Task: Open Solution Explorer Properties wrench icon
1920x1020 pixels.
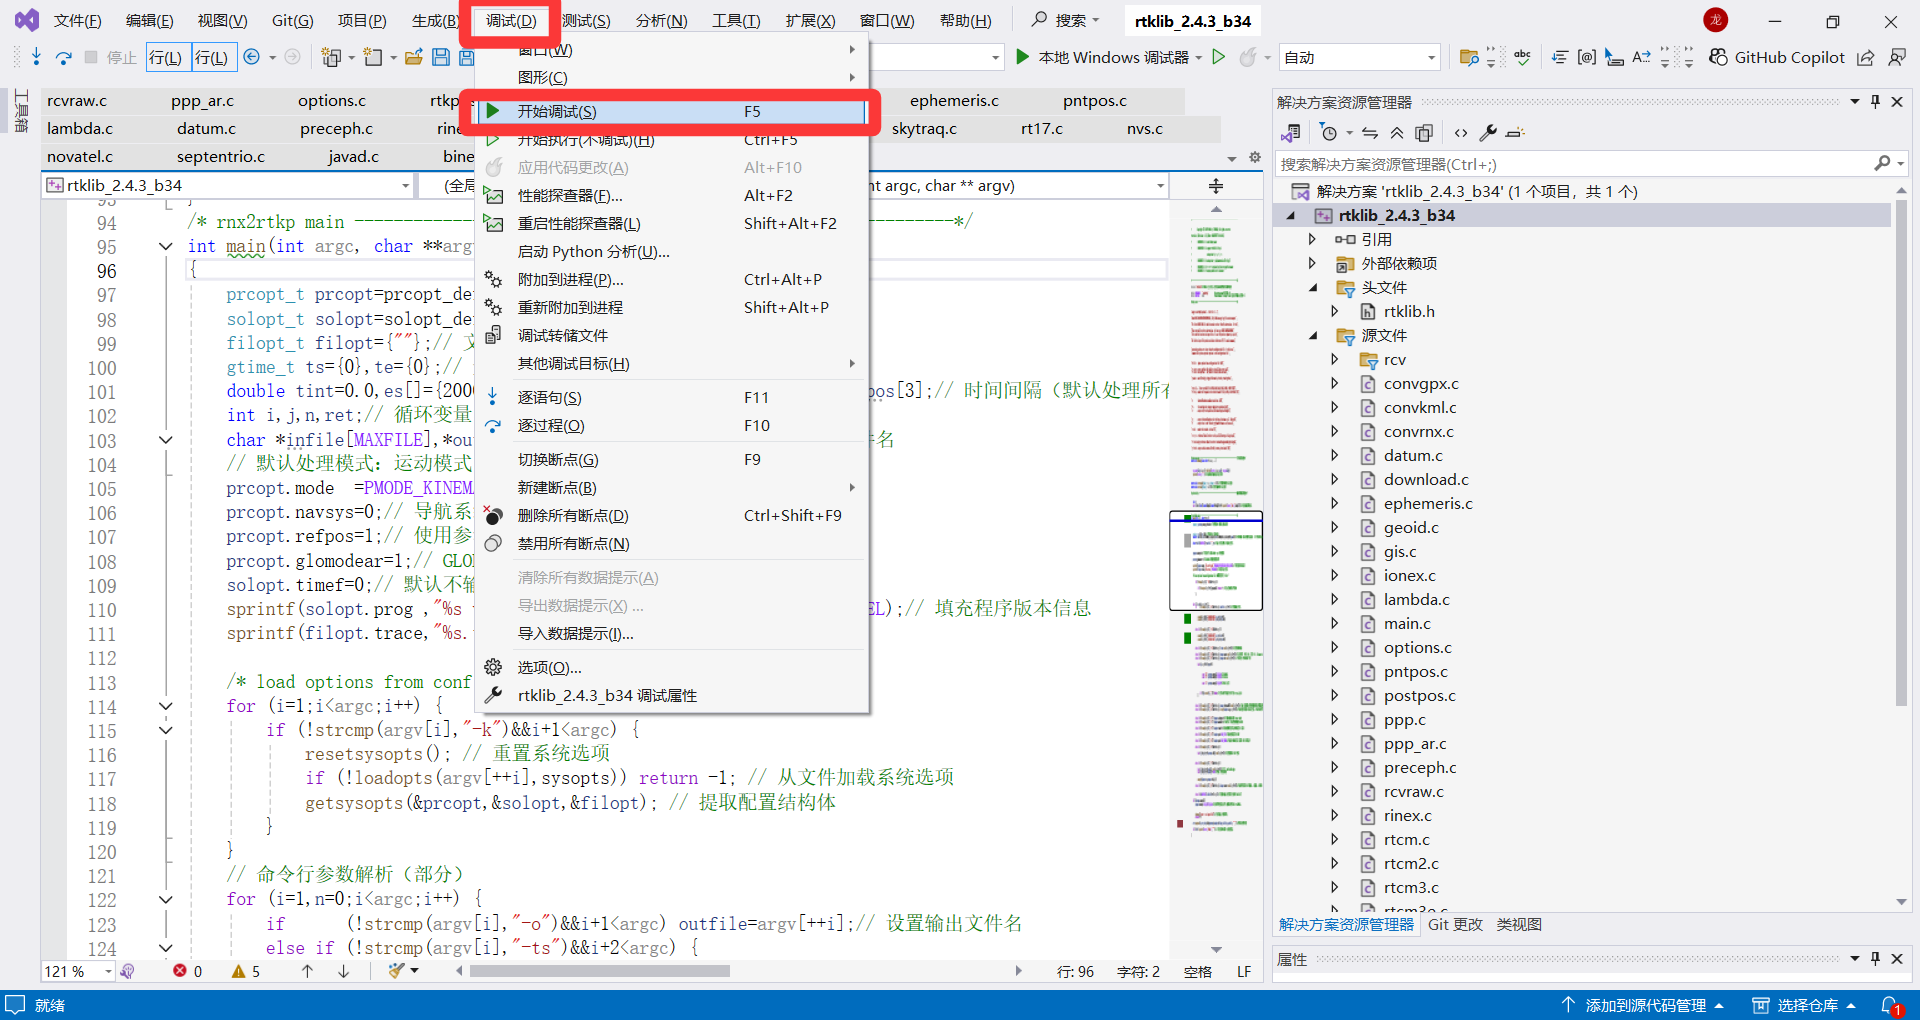Action: click(1488, 132)
